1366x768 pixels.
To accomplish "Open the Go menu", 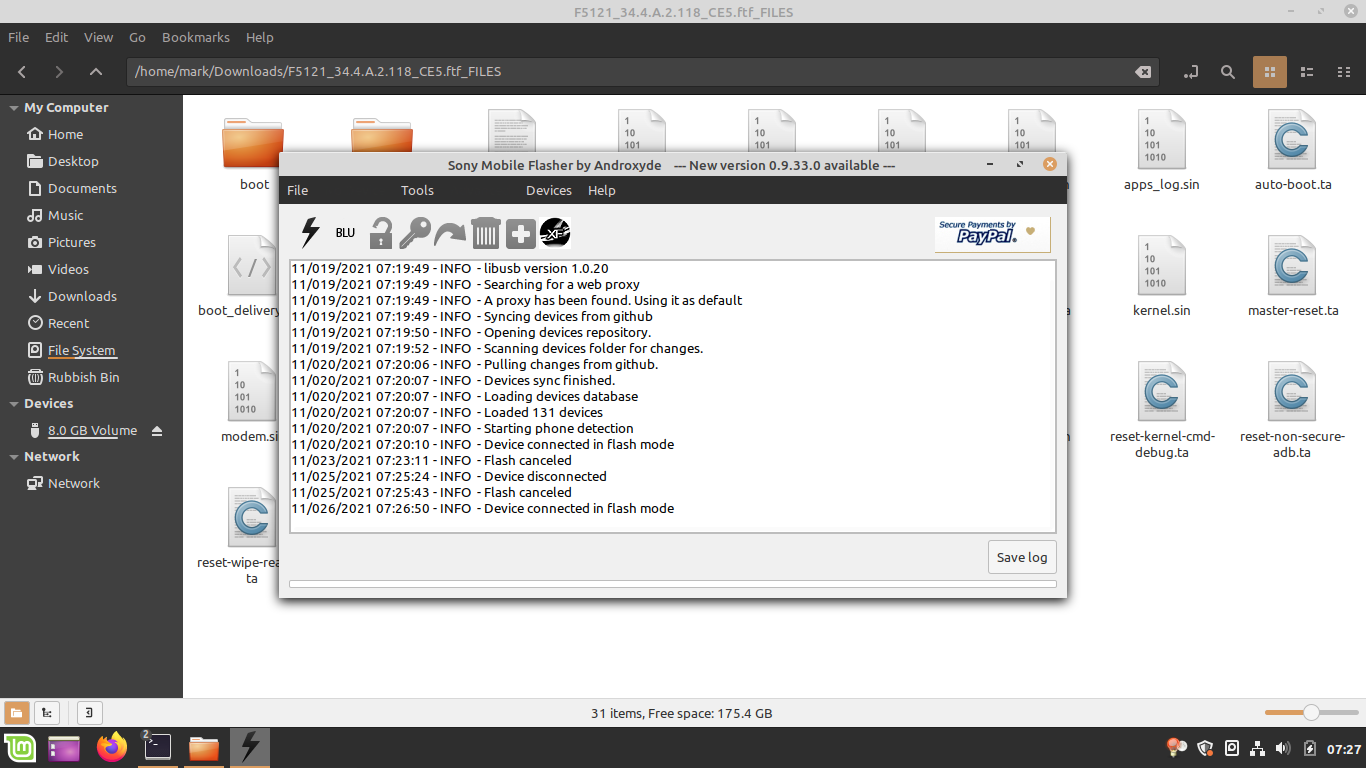I will (x=138, y=37).
